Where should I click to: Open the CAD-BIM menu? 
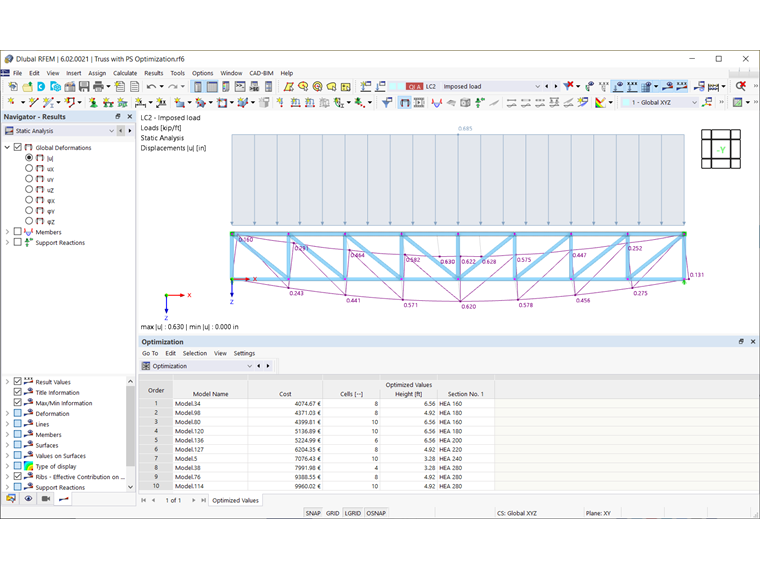click(261, 73)
